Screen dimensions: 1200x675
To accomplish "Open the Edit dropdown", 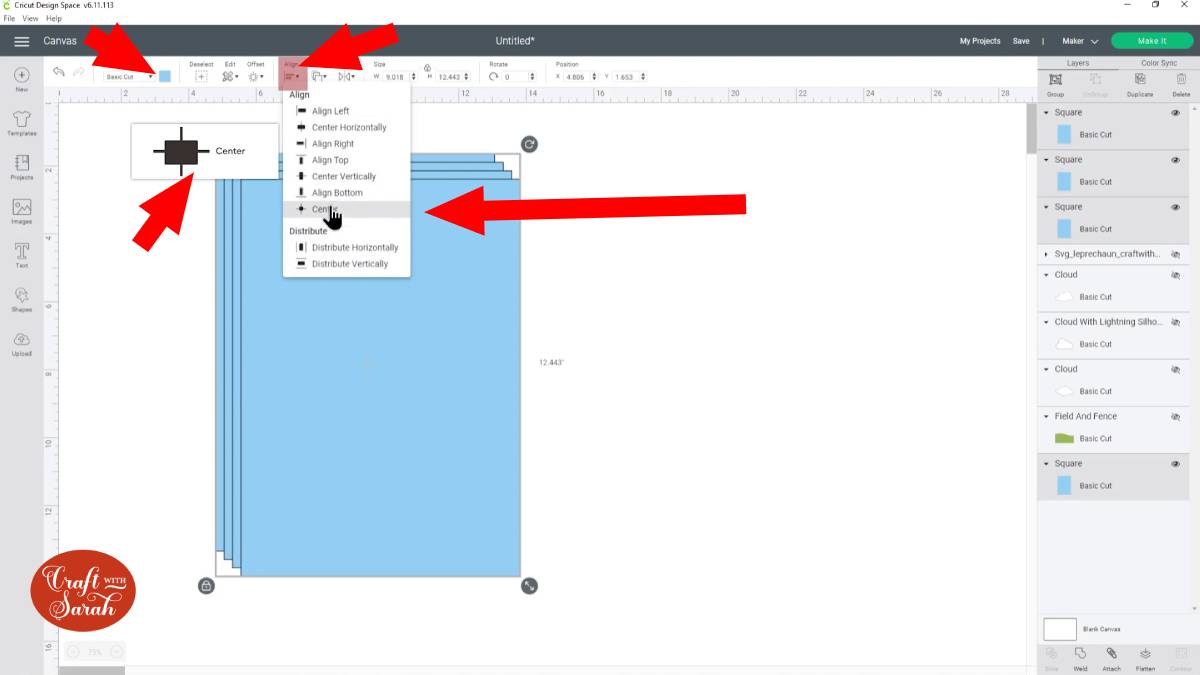I will tap(230, 76).
